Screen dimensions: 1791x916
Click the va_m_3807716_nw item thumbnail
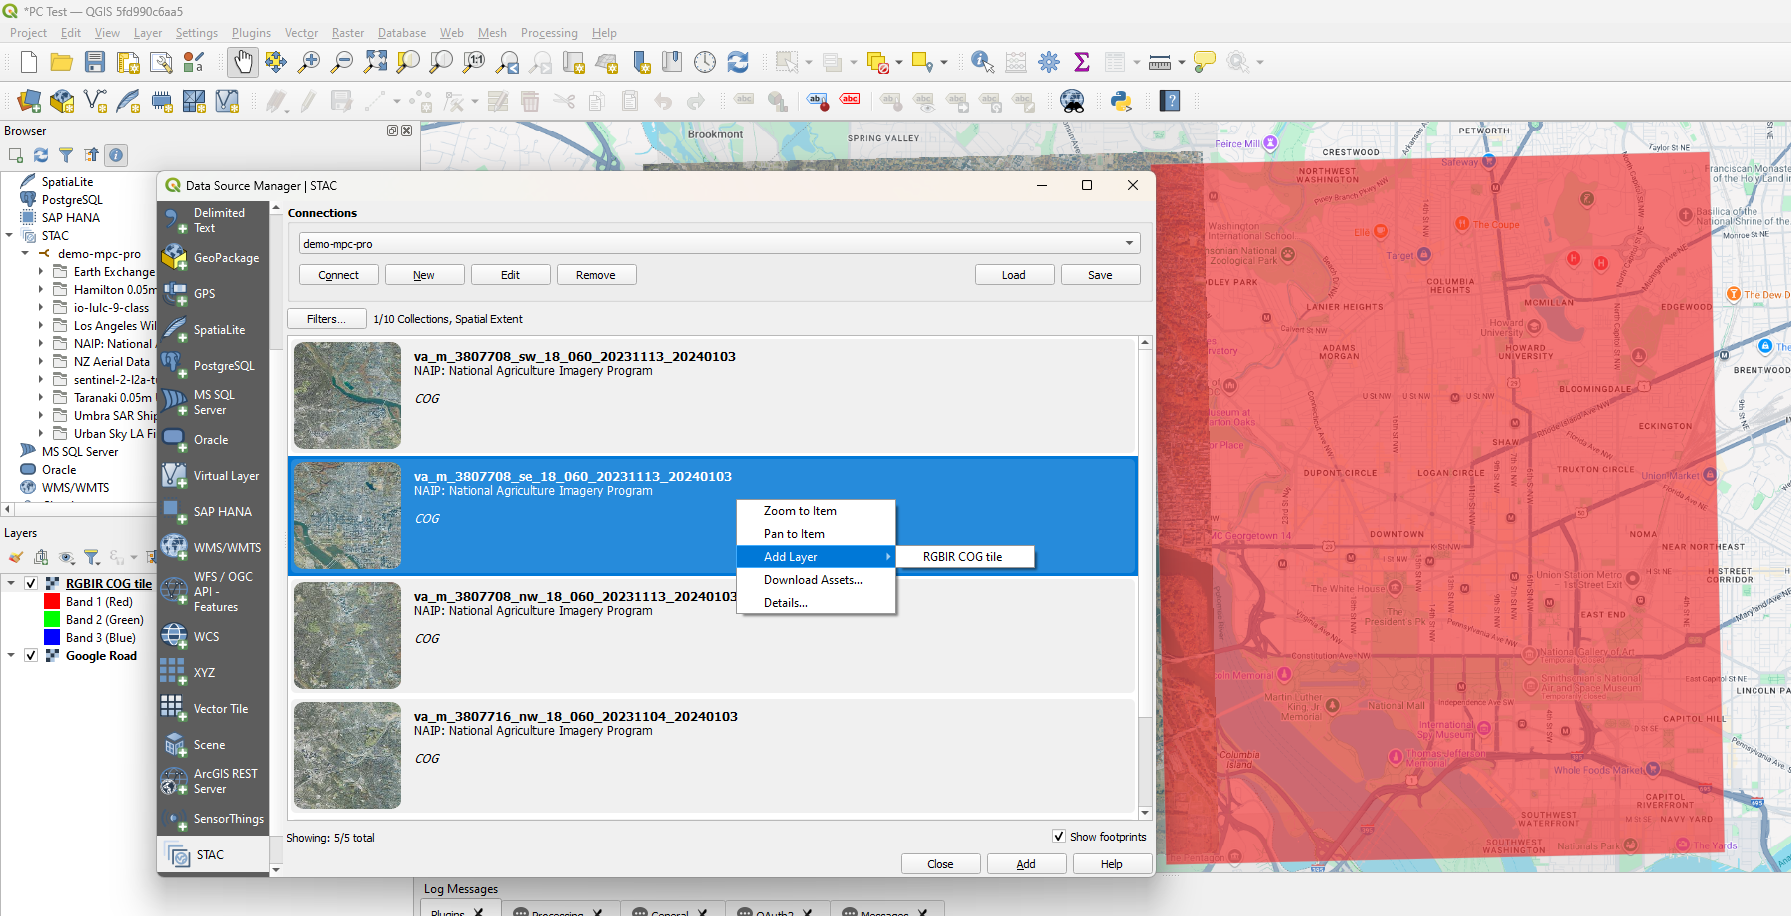coord(347,756)
